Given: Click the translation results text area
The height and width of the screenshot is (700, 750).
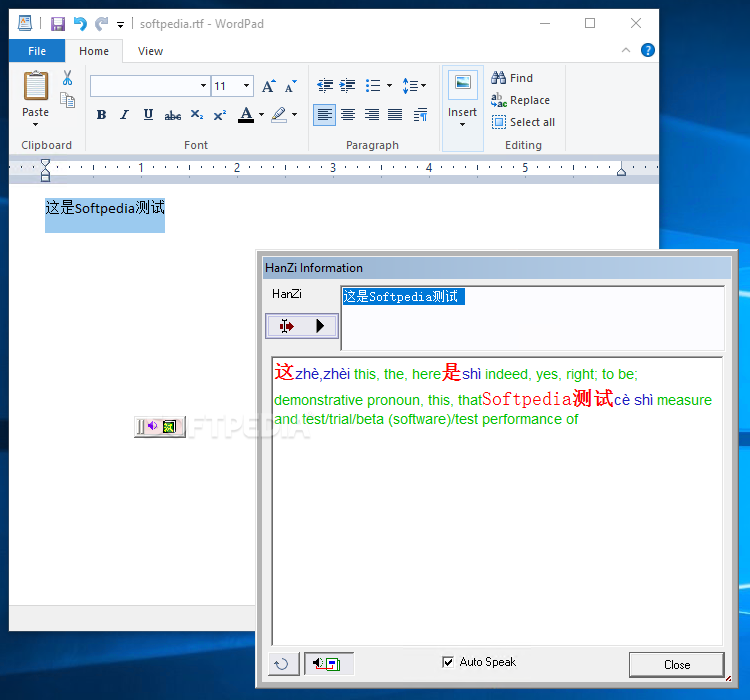Looking at the screenshot, I should click(497, 501).
